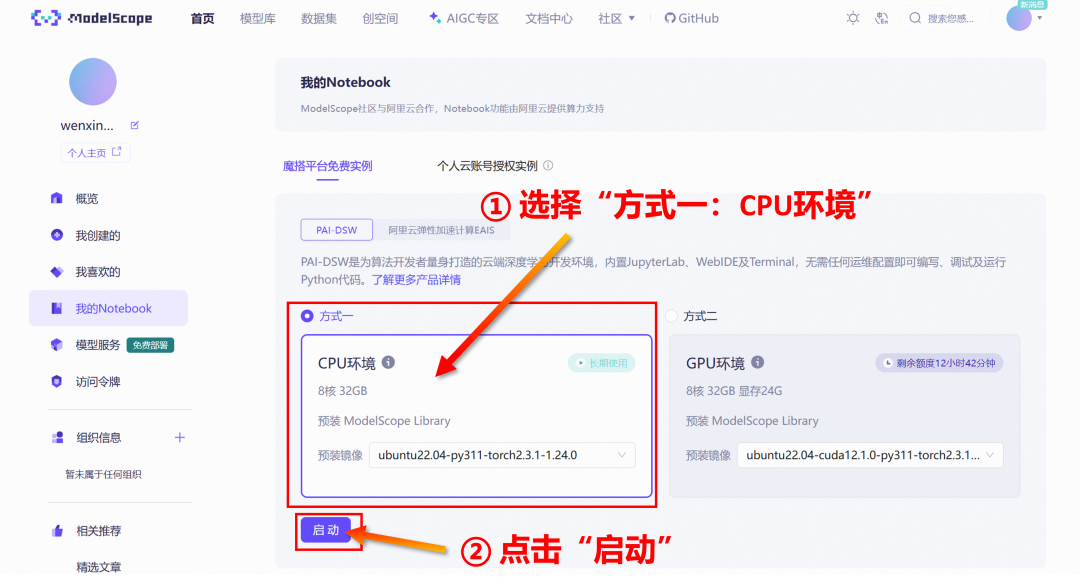
Task: Go to 首页 in top navigation
Action: tap(202, 19)
